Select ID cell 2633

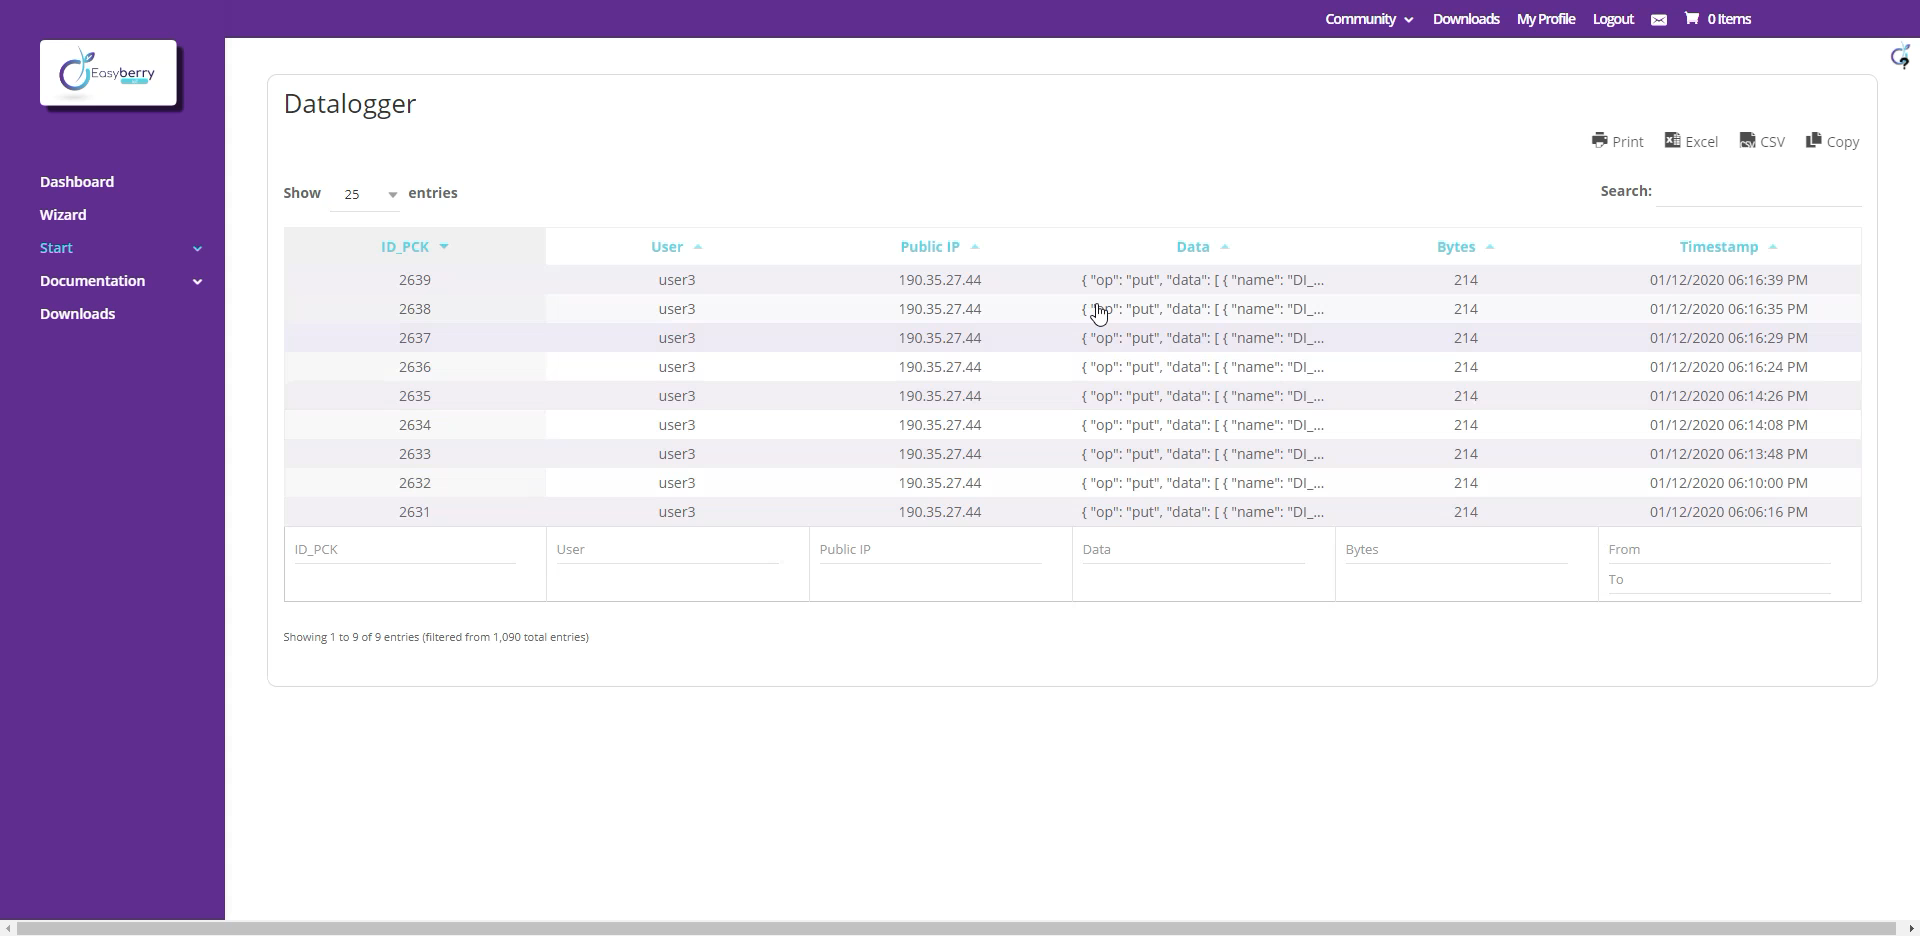(x=415, y=454)
